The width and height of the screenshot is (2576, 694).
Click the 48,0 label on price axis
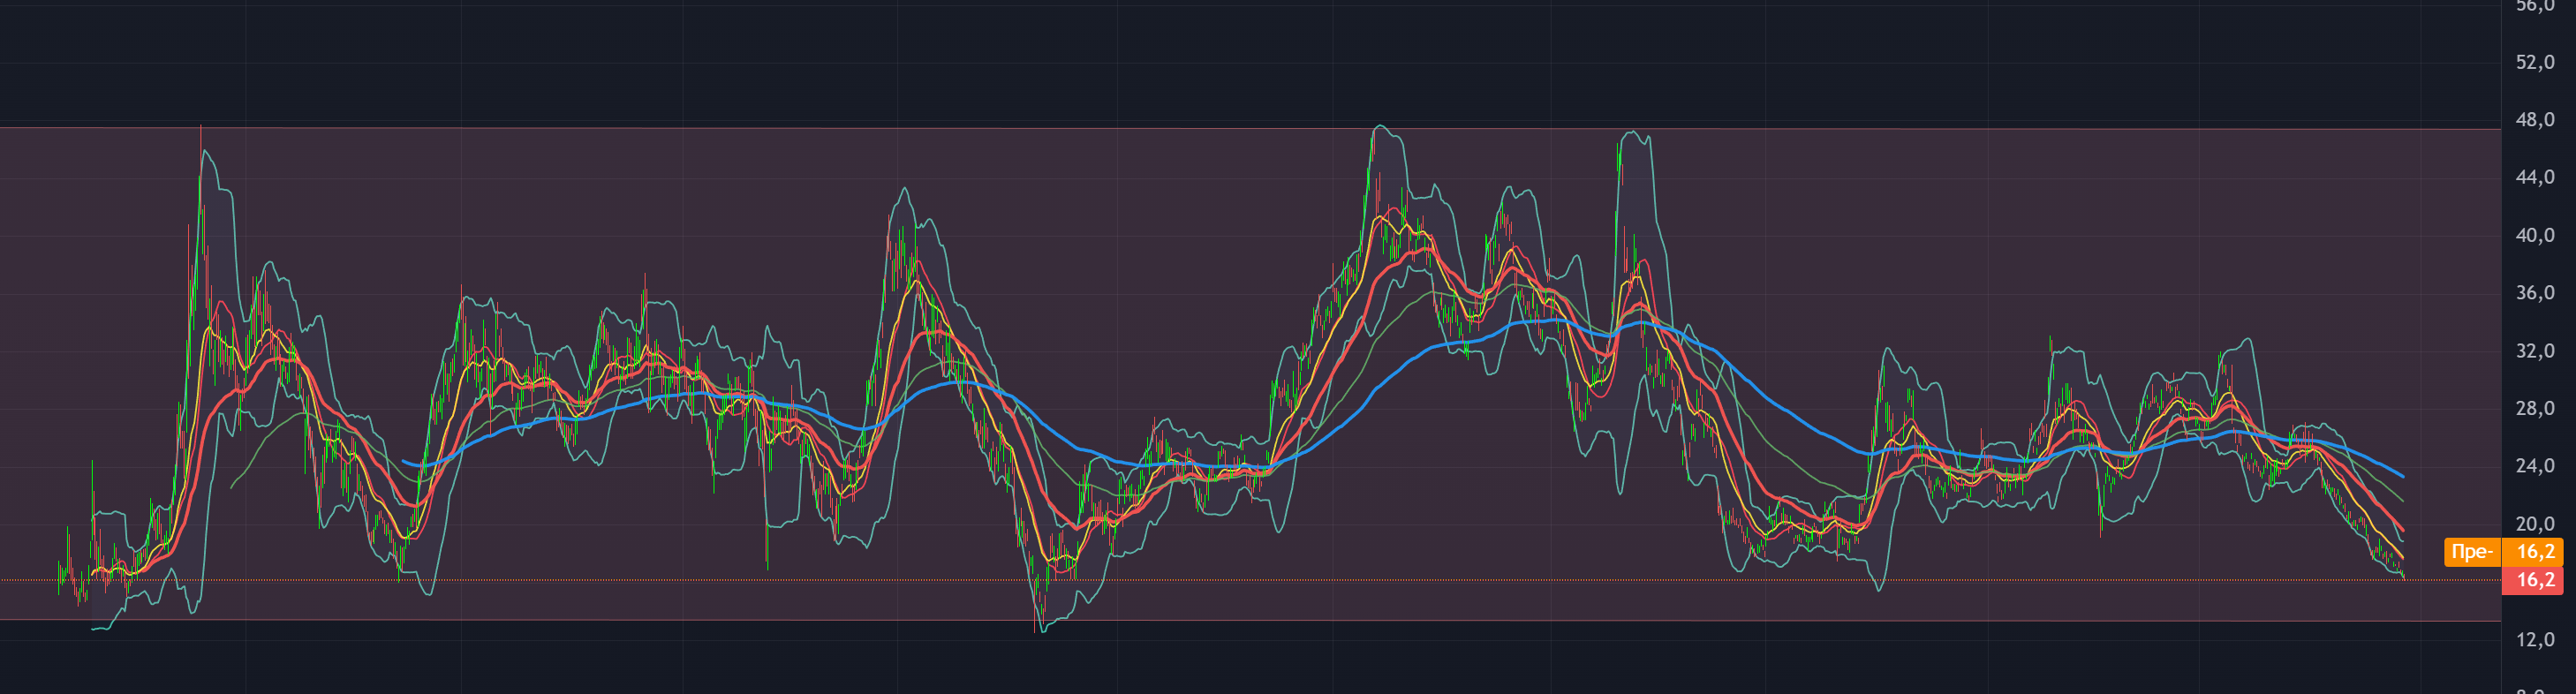[2535, 120]
